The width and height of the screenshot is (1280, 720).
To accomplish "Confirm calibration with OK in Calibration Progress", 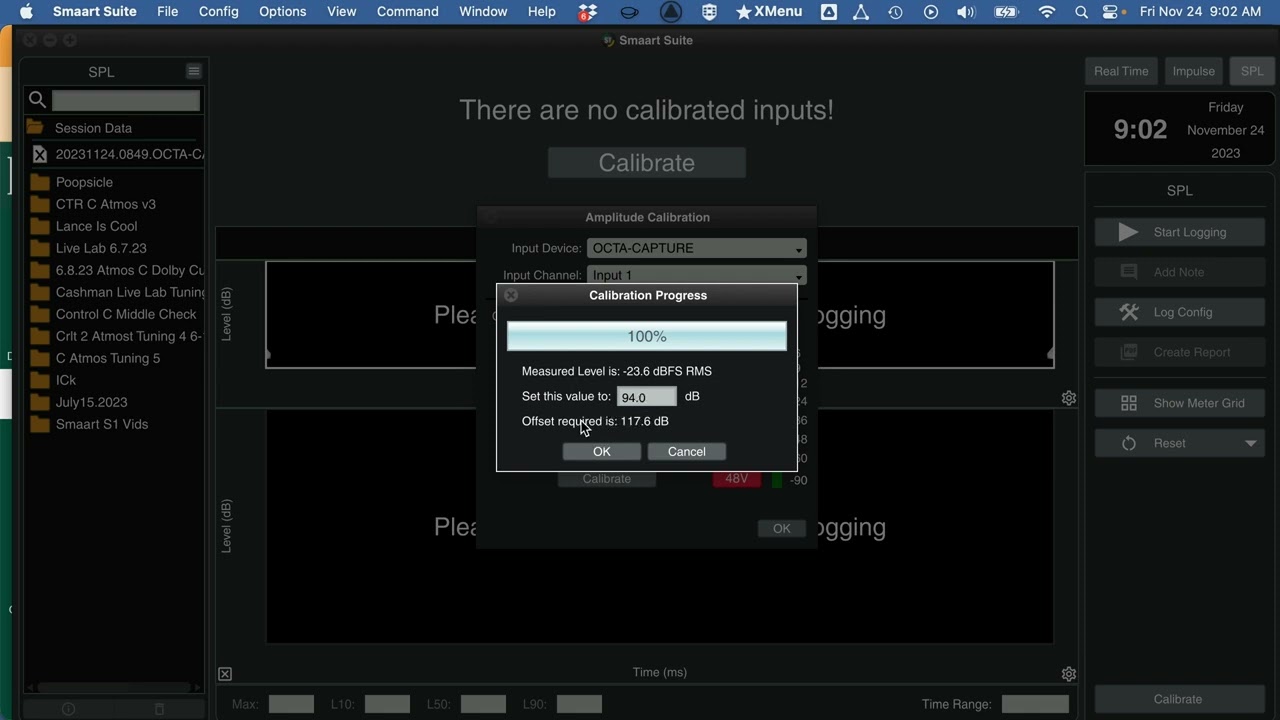I will [602, 452].
